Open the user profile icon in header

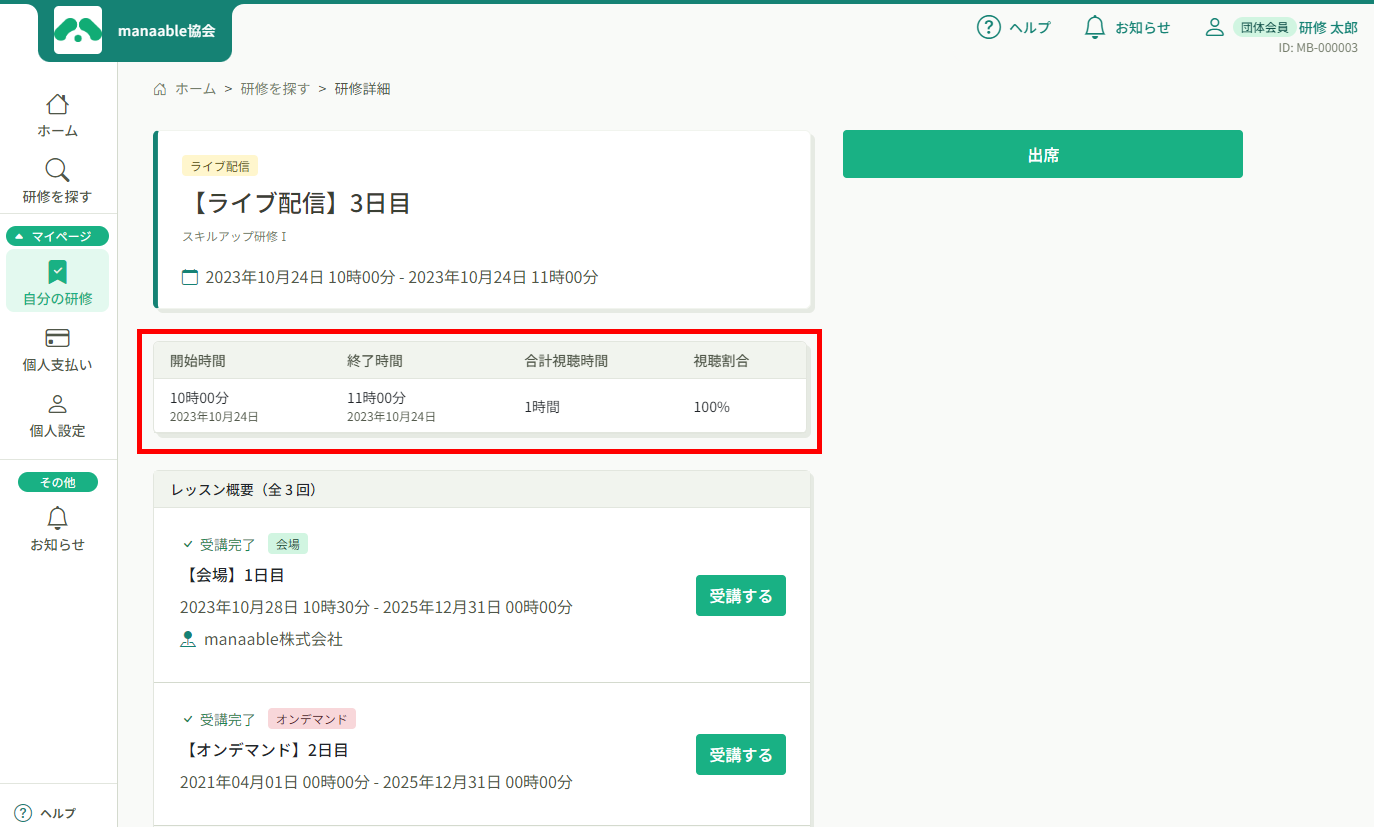1214,27
